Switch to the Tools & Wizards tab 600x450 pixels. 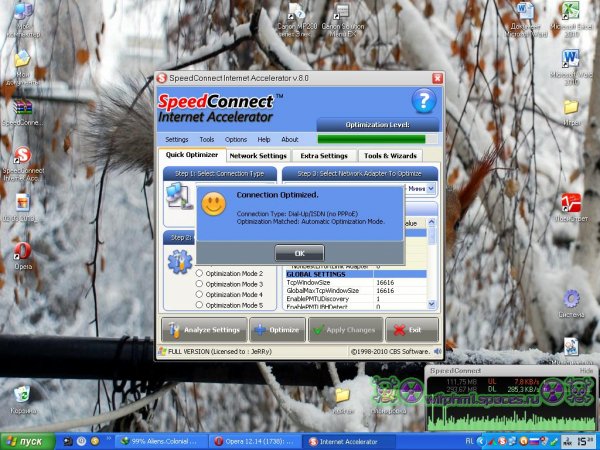coord(390,156)
